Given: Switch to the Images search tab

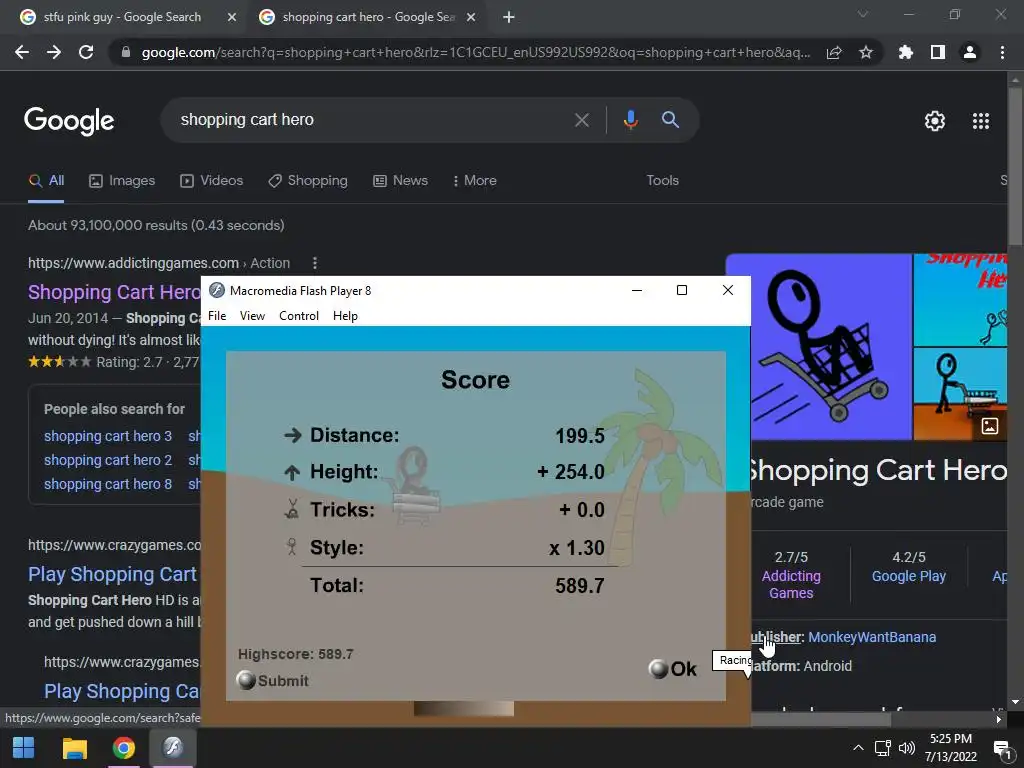Looking at the screenshot, I should click(x=122, y=181).
